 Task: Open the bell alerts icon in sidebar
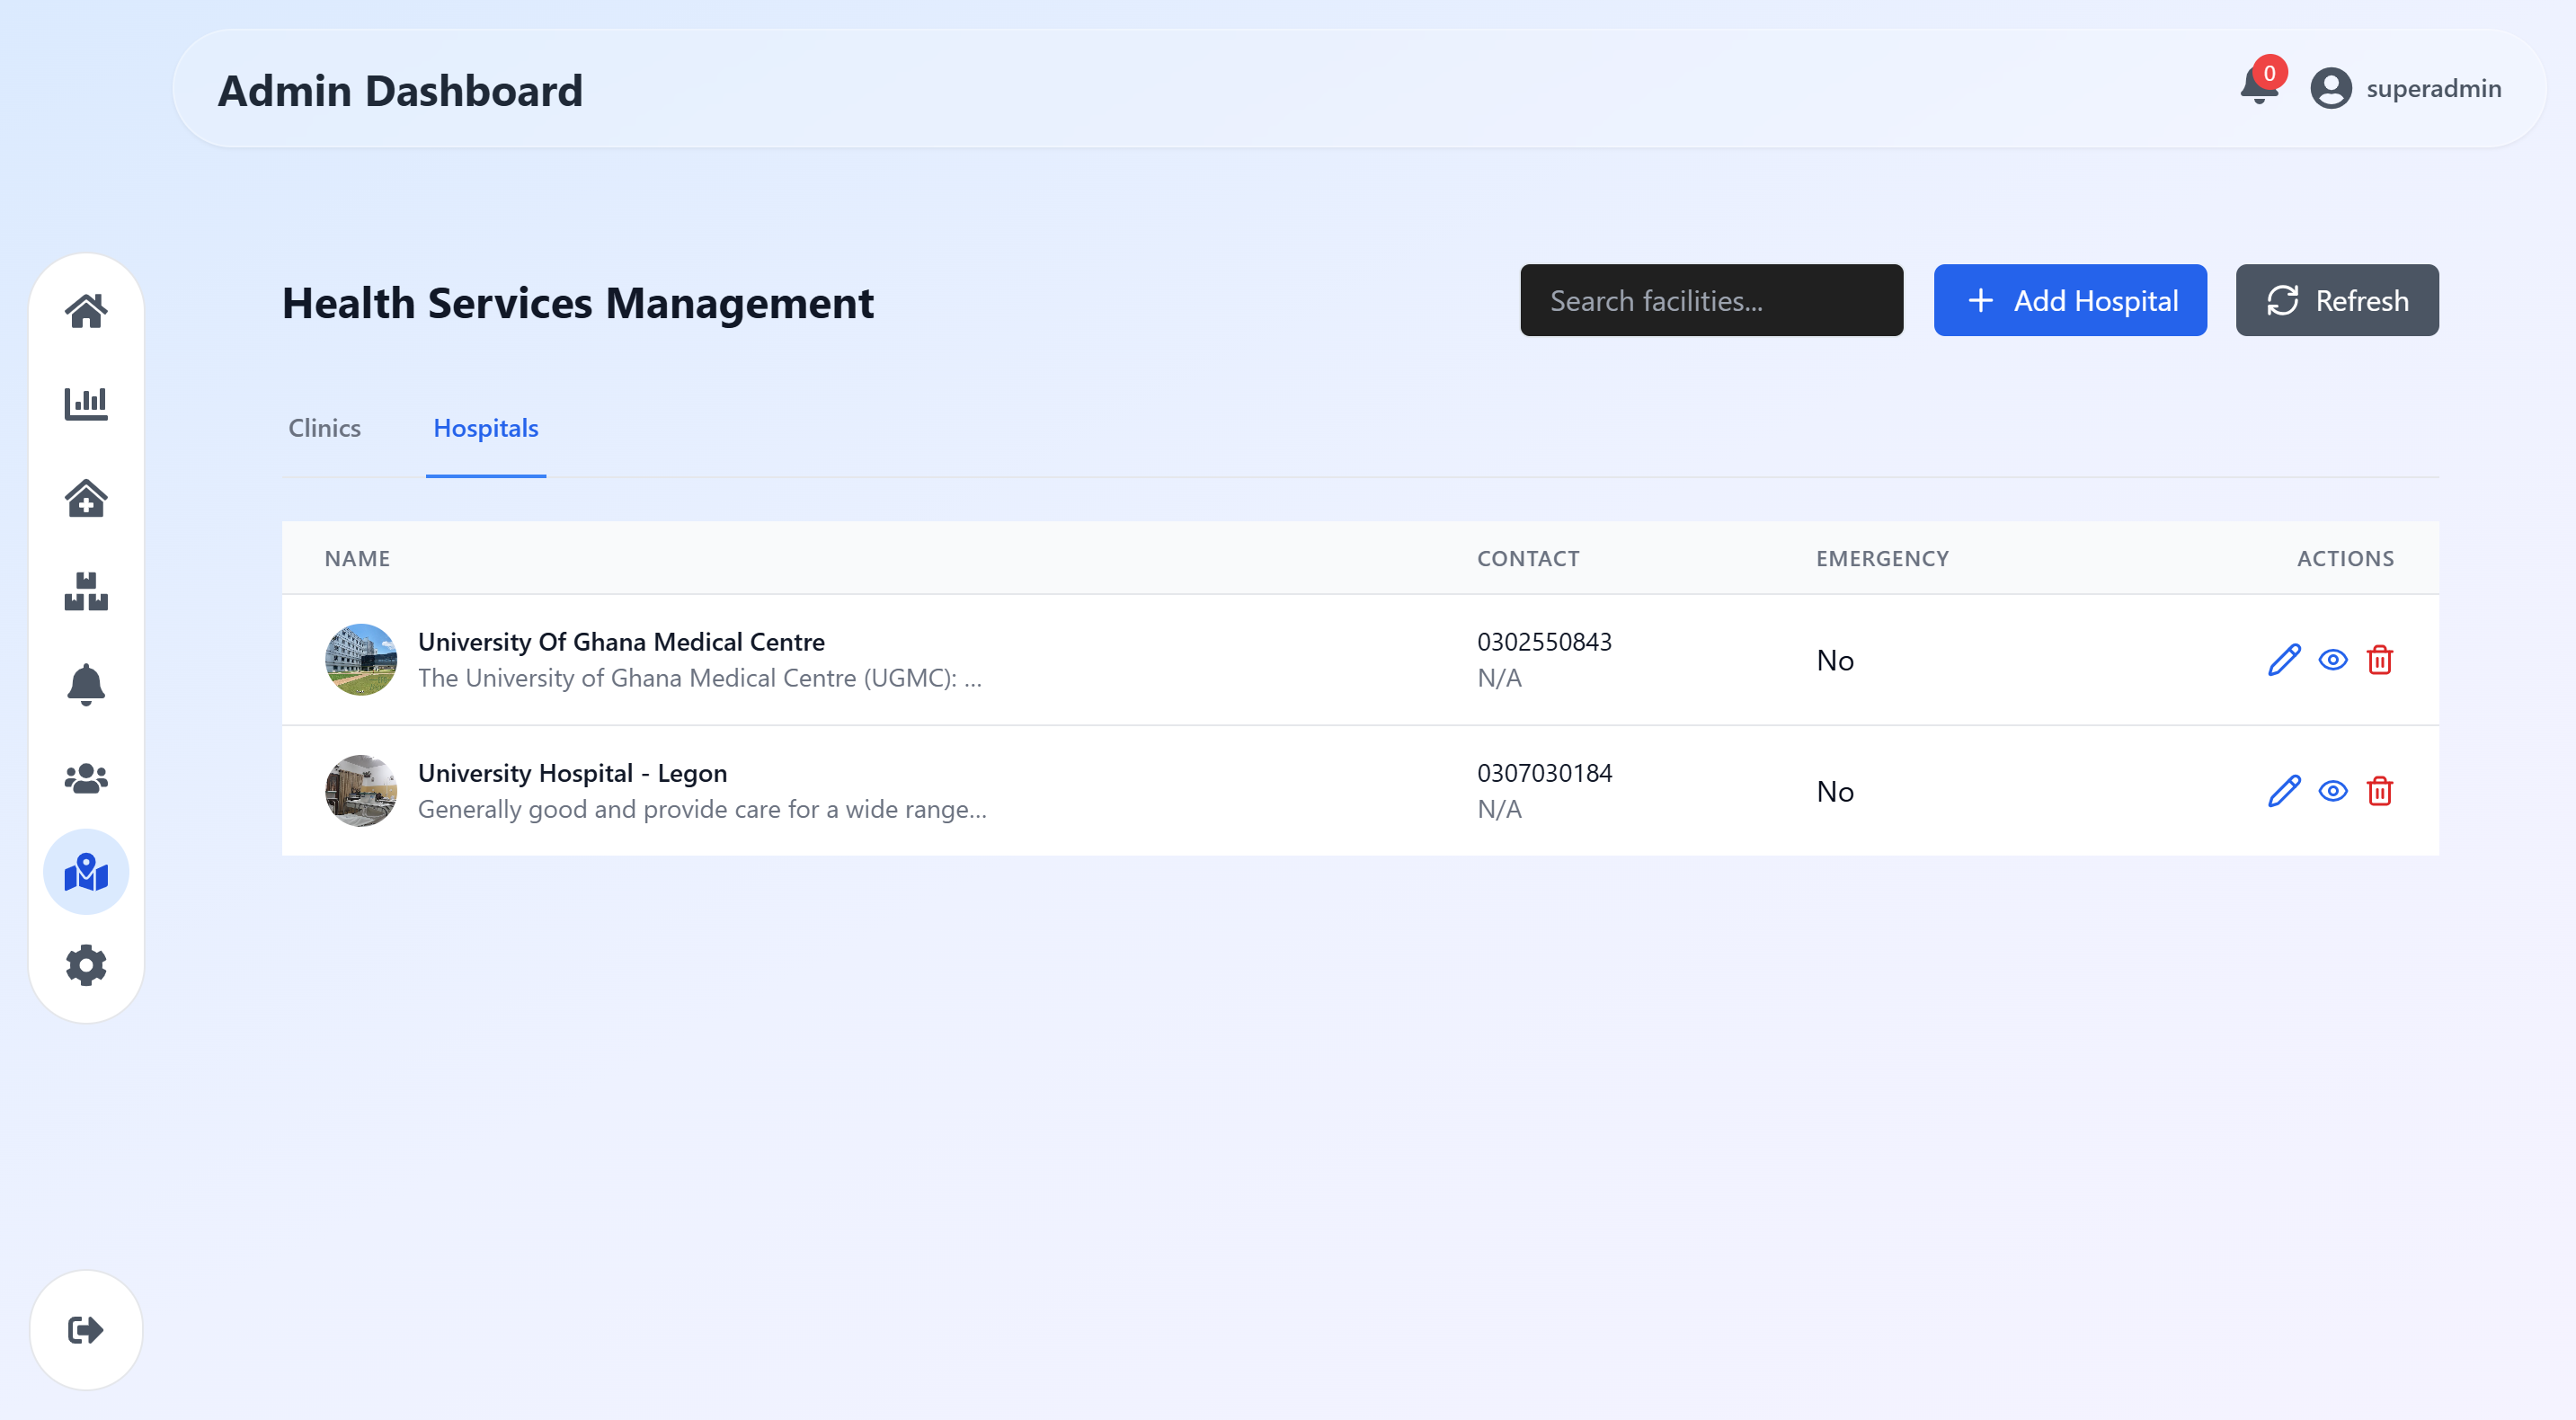click(x=86, y=685)
